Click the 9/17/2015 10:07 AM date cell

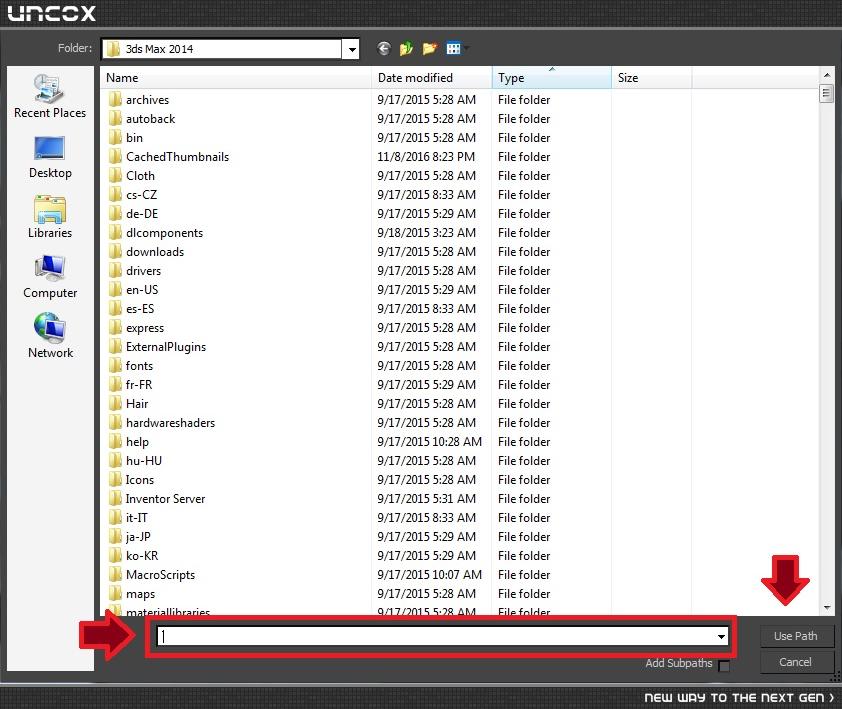tap(430, 575)
